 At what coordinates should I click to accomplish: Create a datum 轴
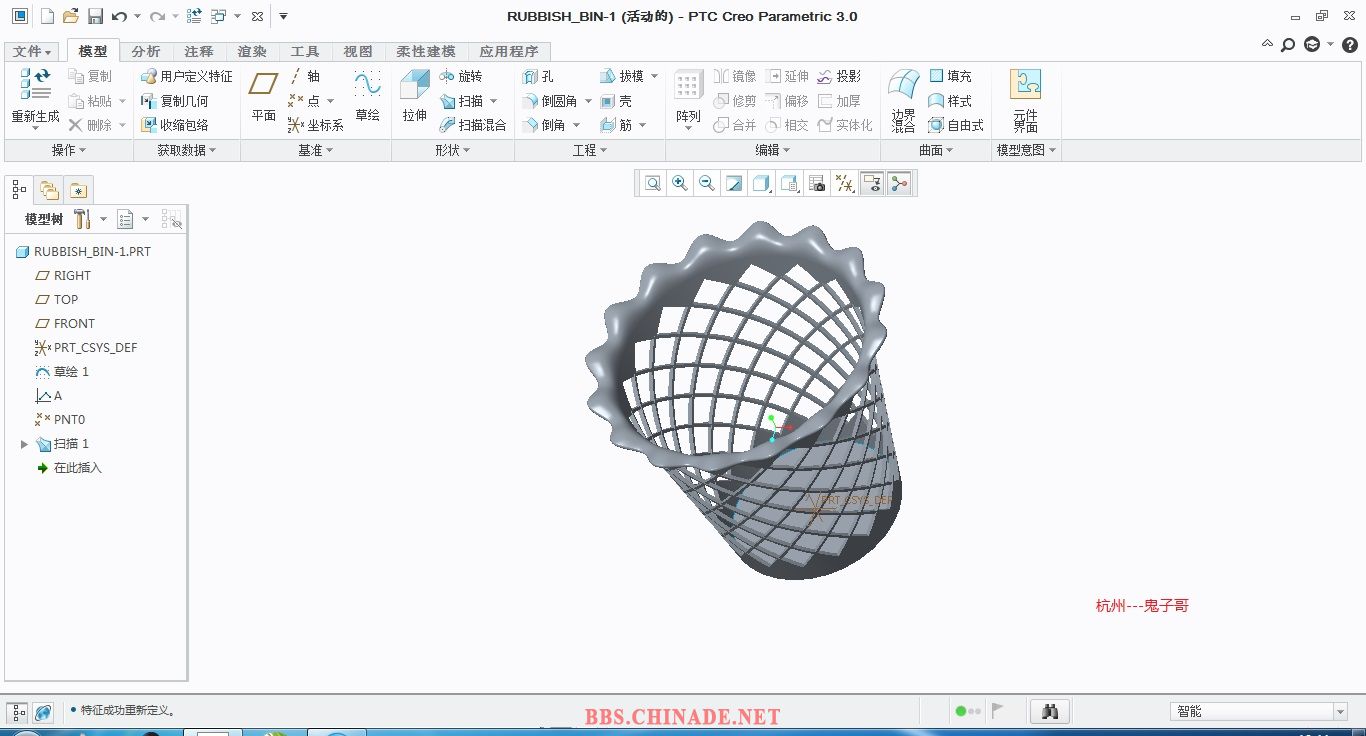click(x=304, y=76)
